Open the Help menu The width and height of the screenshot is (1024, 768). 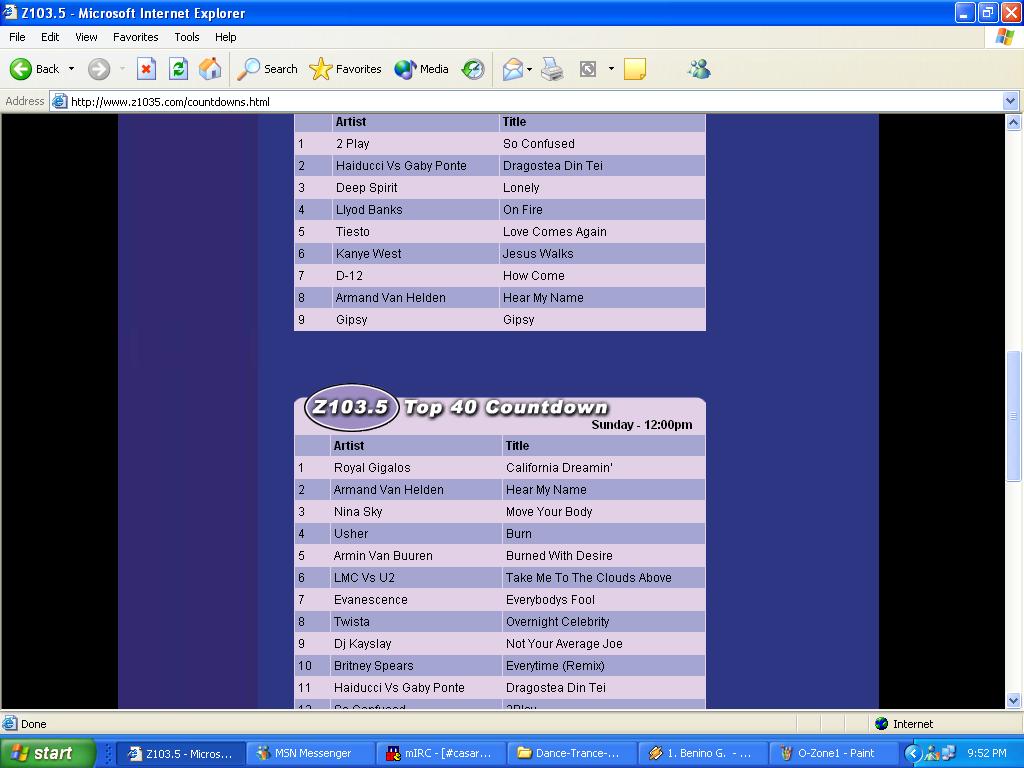point(225,37)
